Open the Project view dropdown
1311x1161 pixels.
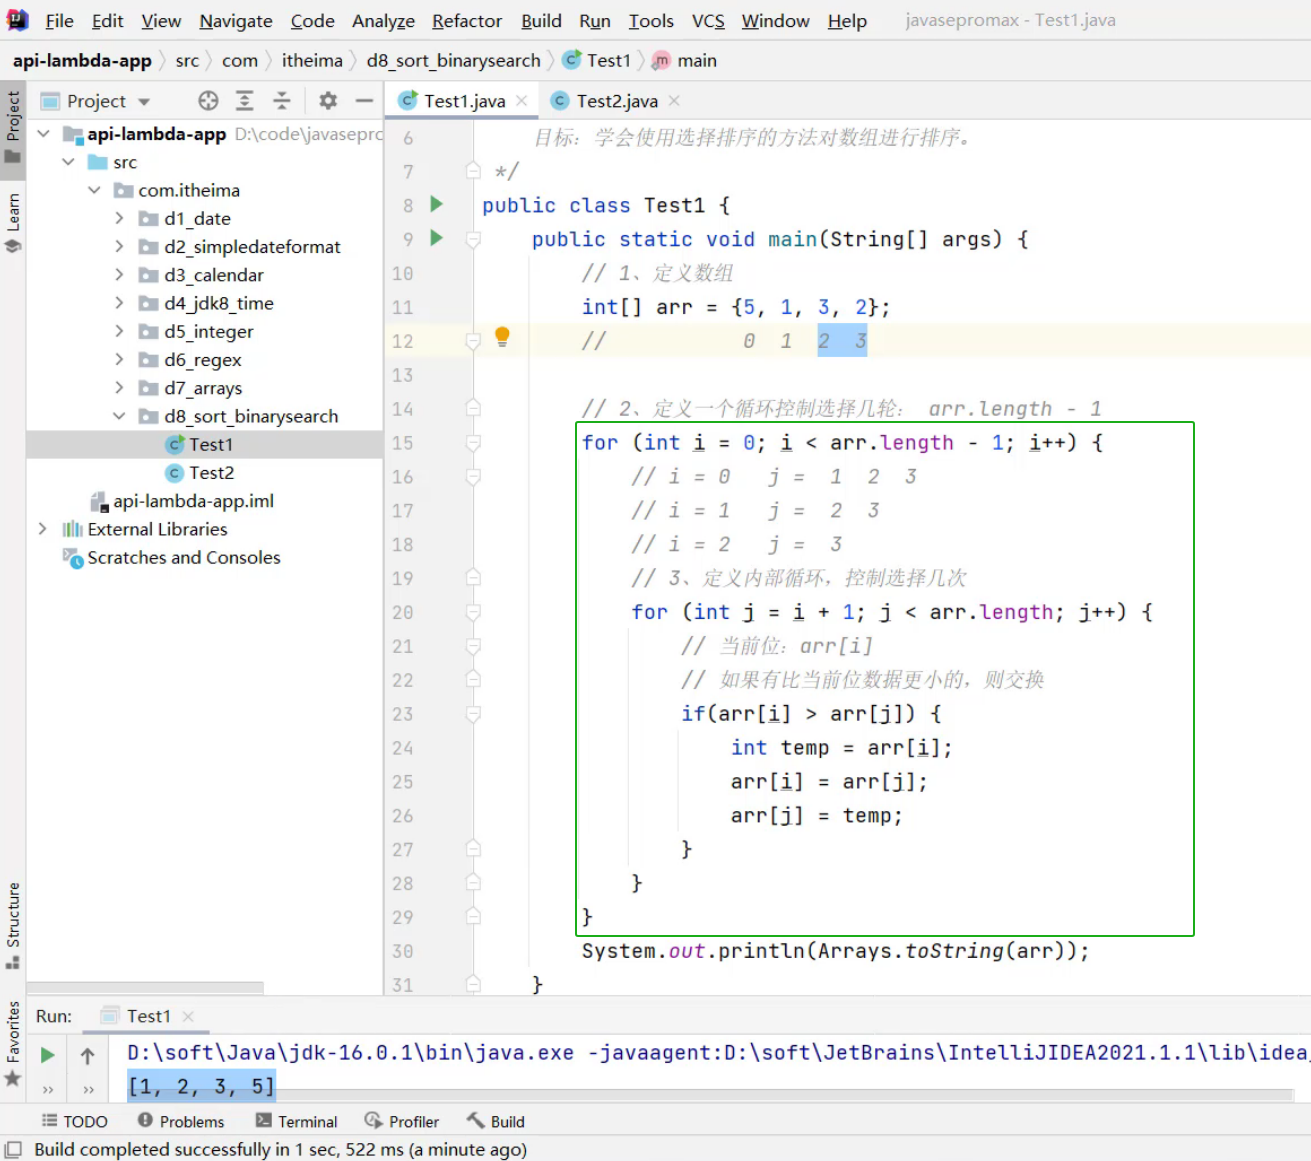tap(144, 101)
